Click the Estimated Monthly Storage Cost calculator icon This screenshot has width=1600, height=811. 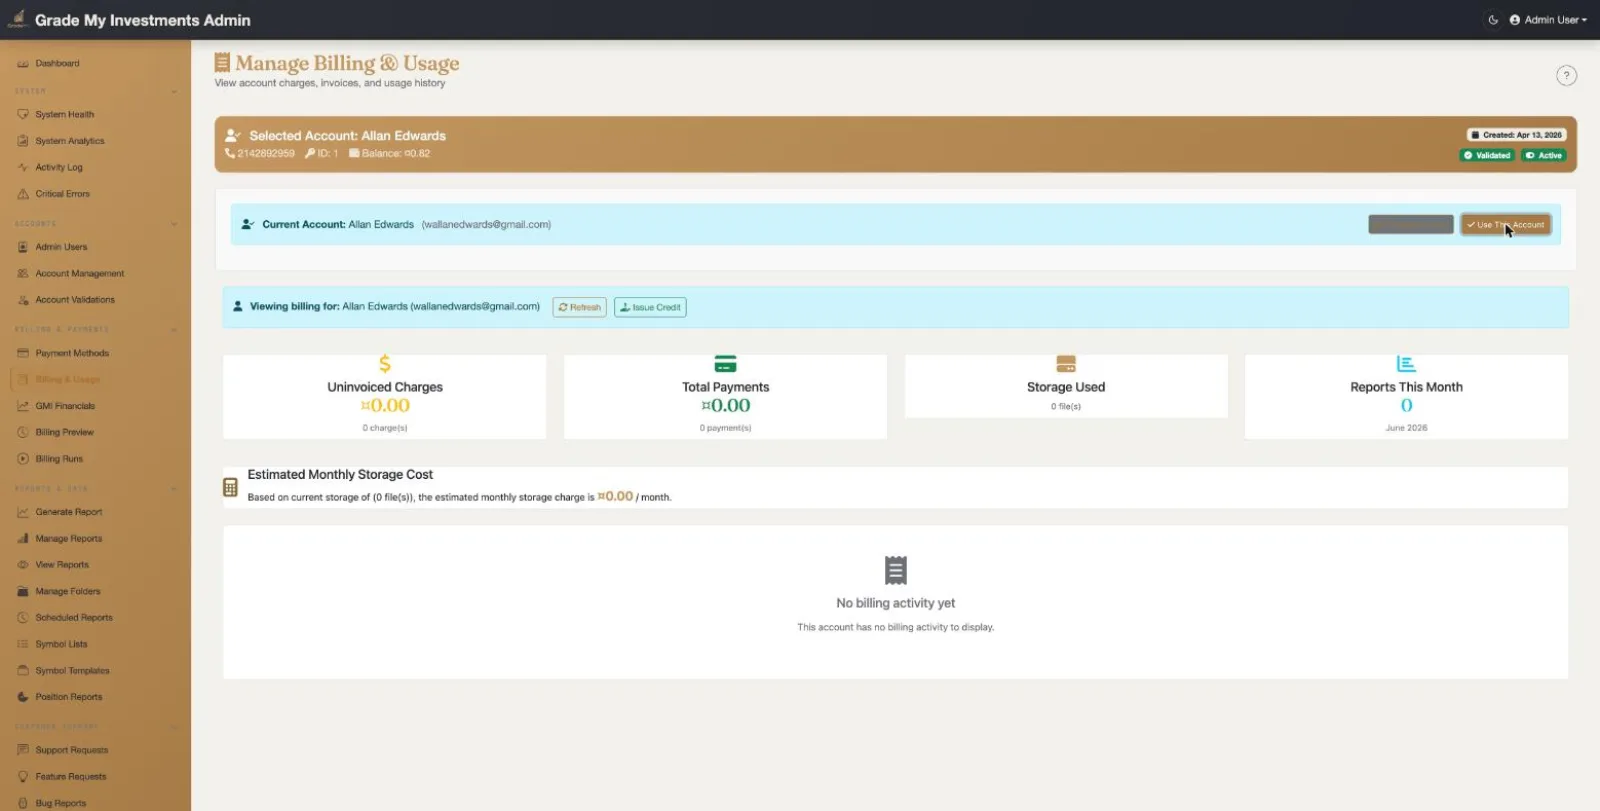[230, 487]
